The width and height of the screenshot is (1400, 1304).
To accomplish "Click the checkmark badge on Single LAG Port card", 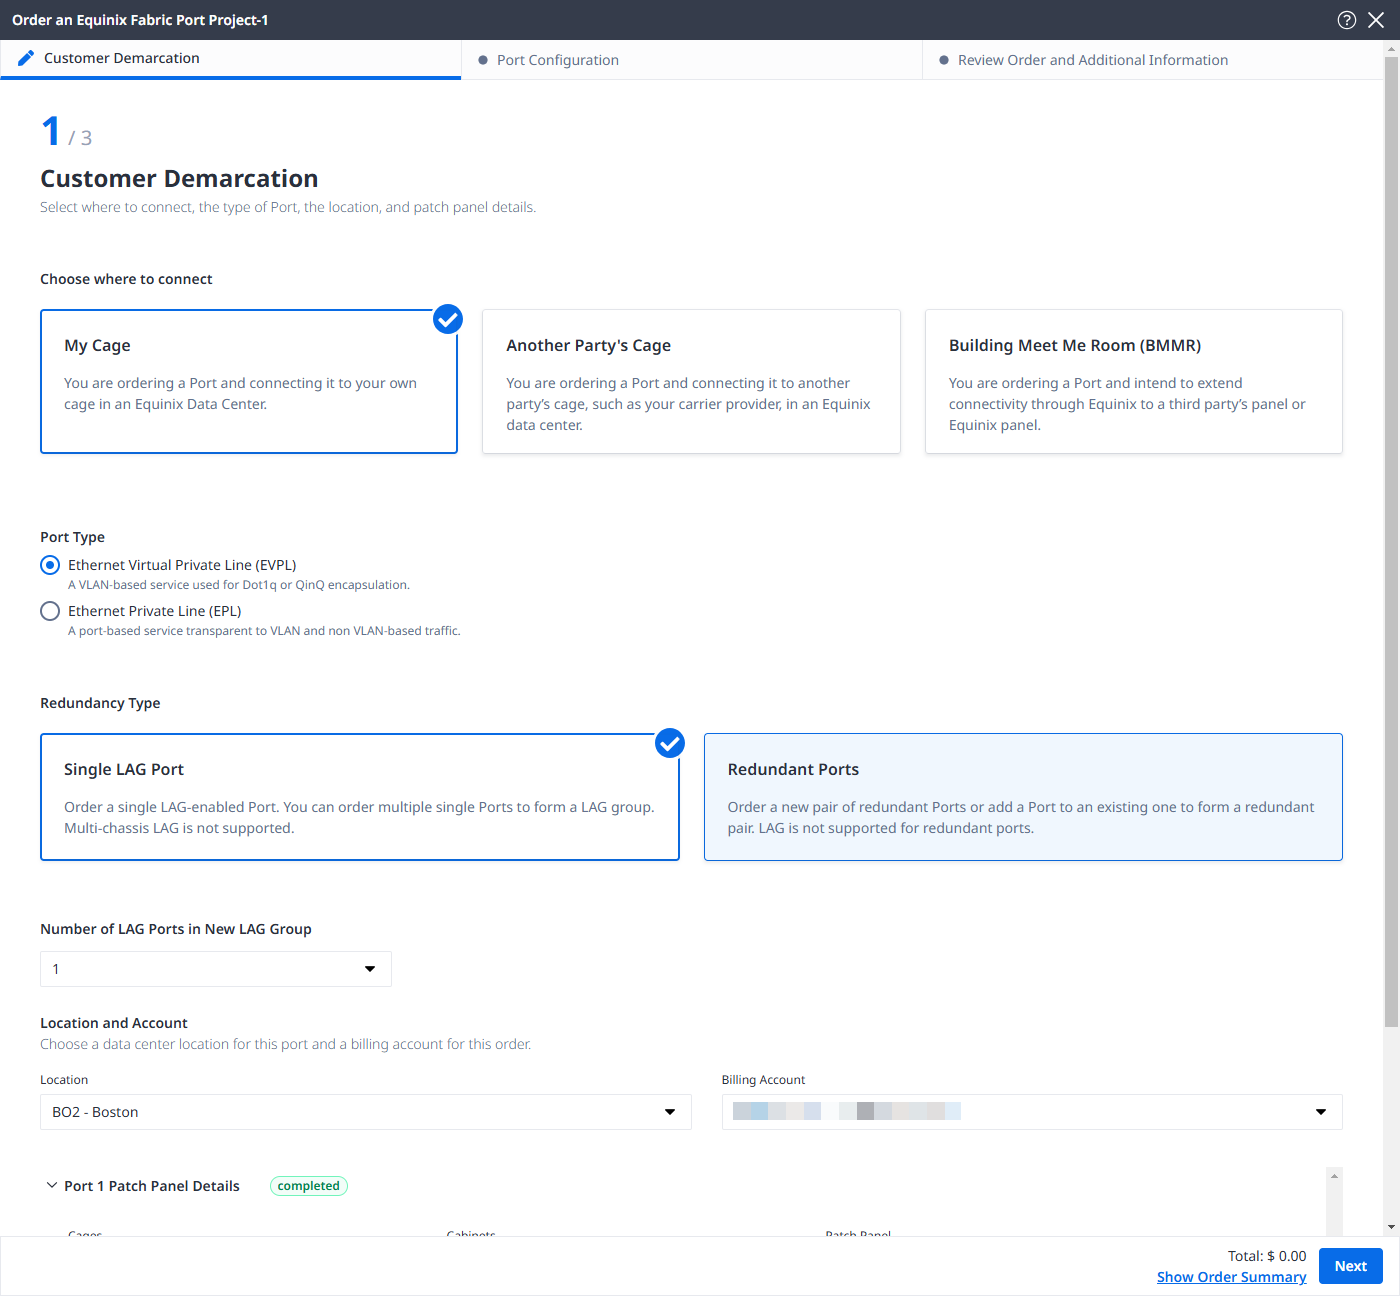I will [x=670, y=743].
